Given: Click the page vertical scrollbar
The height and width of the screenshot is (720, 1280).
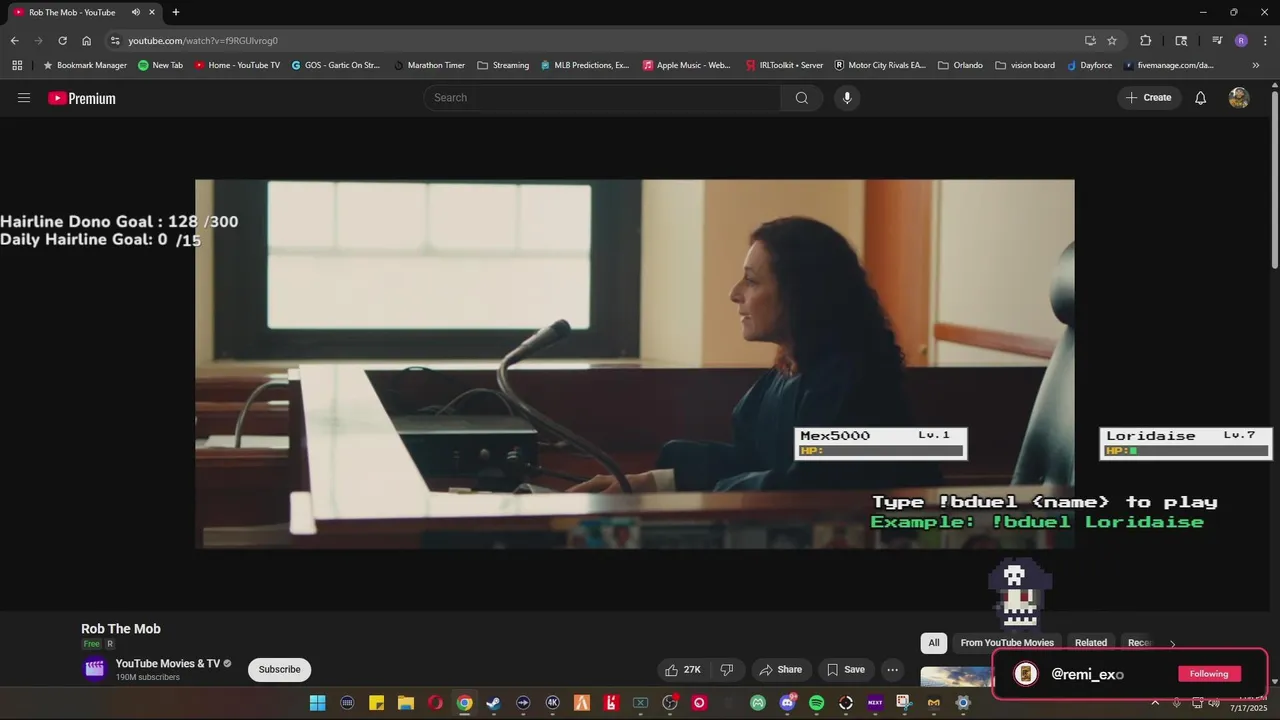Looking at the screenshot, I should point(1274,180).
